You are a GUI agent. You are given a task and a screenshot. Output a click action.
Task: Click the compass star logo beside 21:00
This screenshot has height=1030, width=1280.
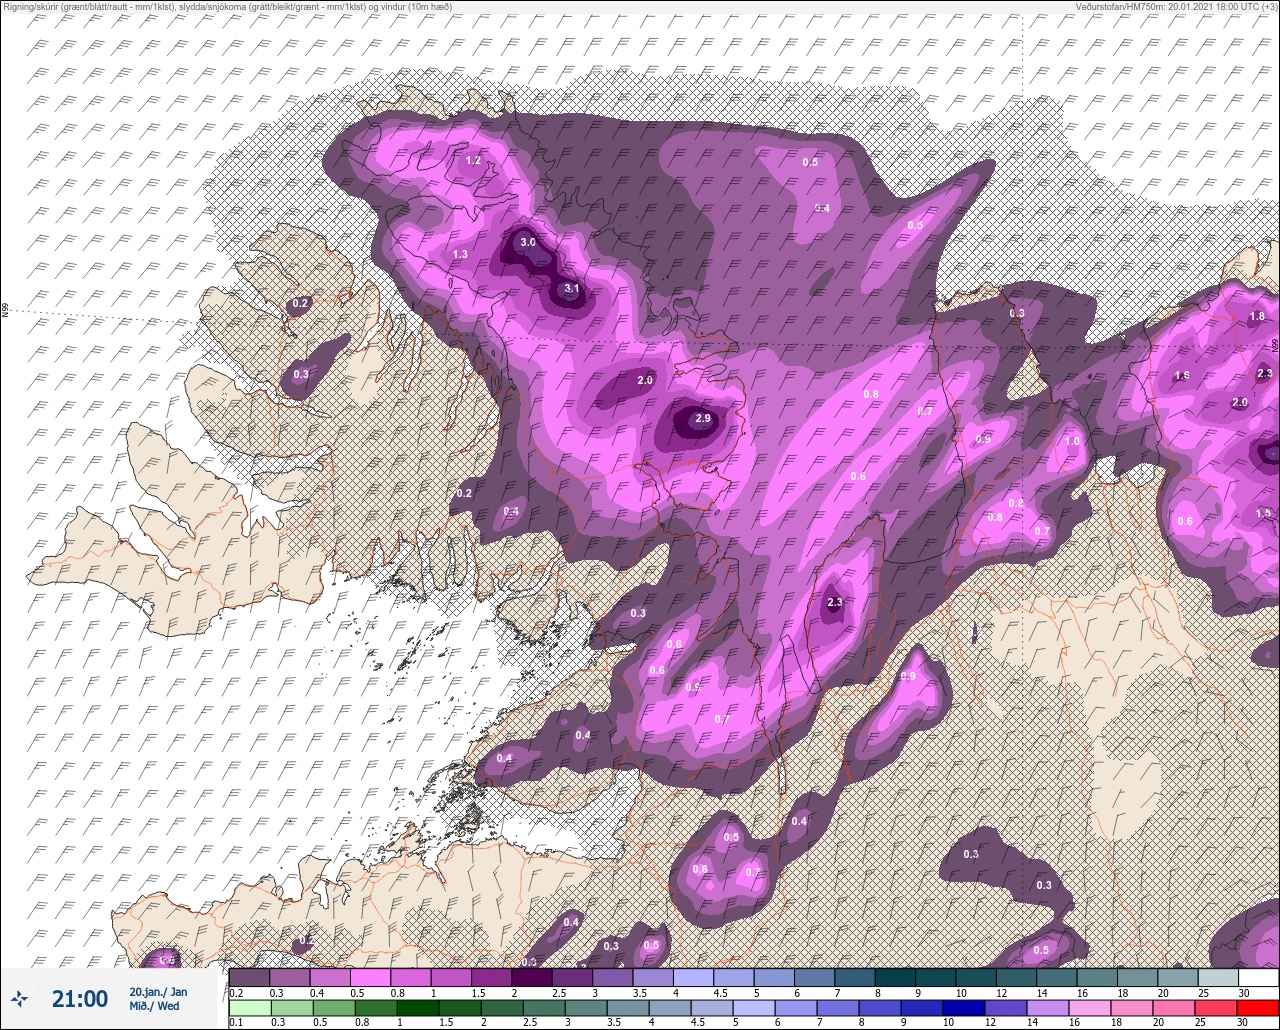coord(19,998)
